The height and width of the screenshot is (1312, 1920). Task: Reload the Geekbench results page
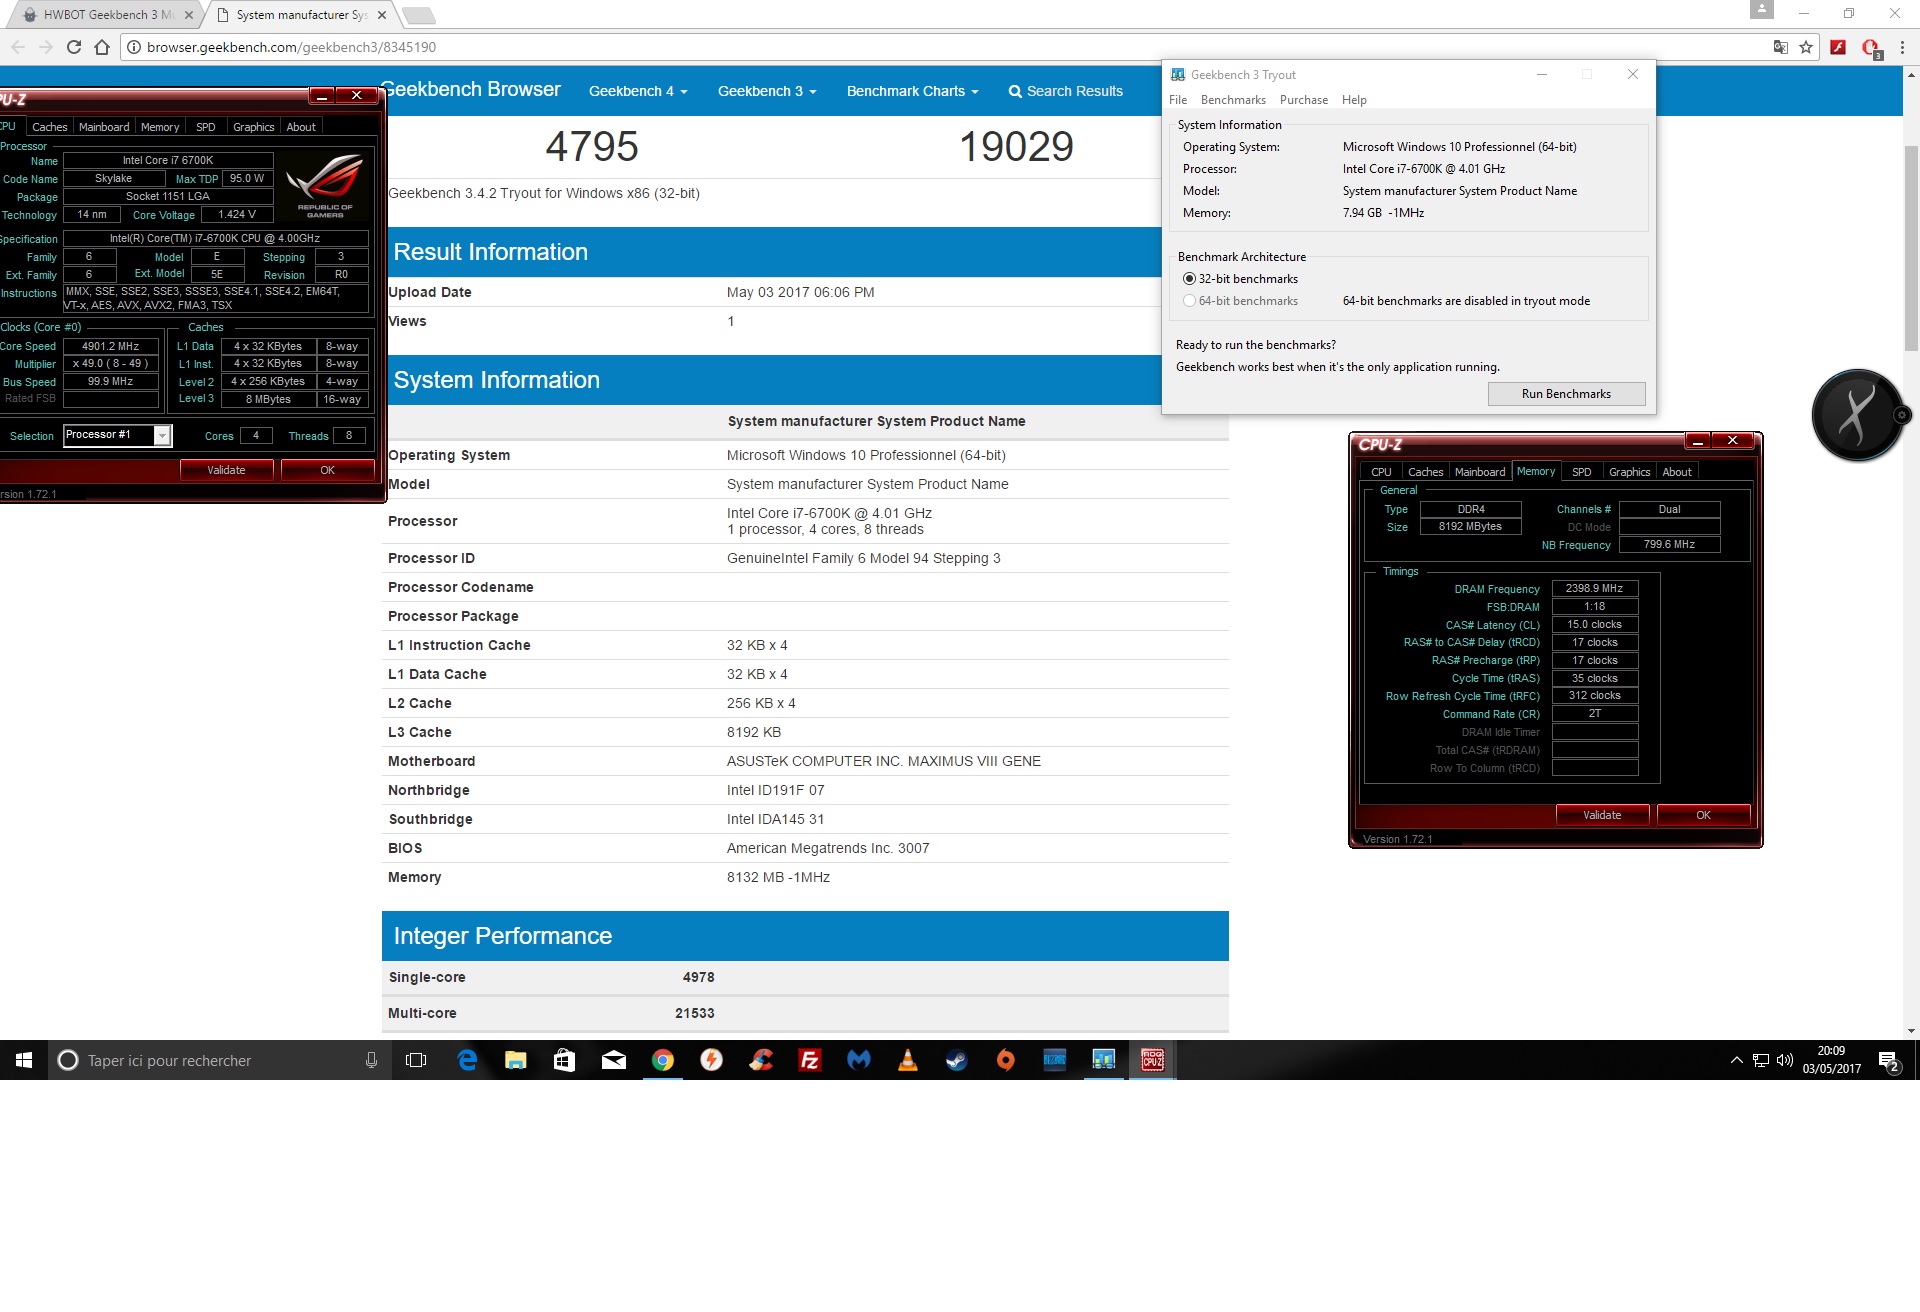74,47
